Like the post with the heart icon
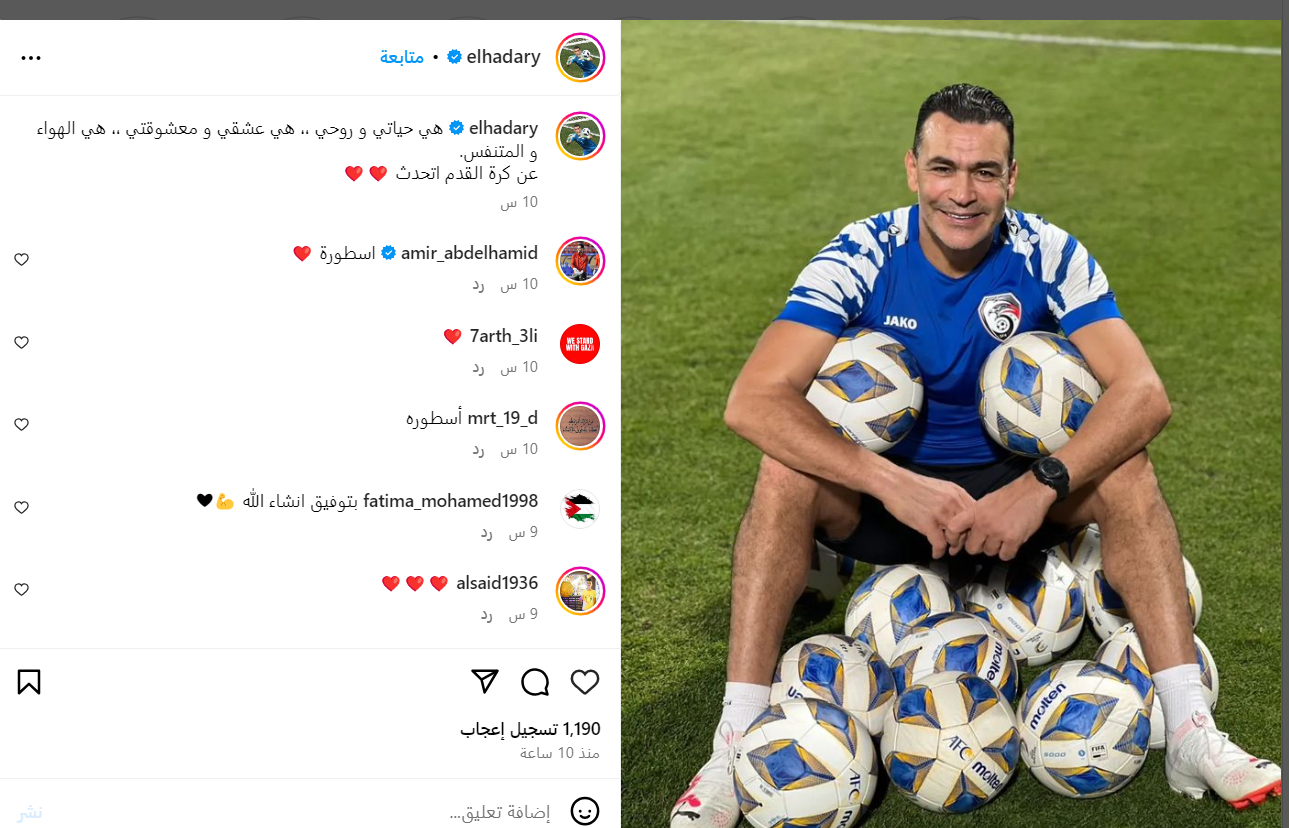1289x828 pixels. (585, 682)
